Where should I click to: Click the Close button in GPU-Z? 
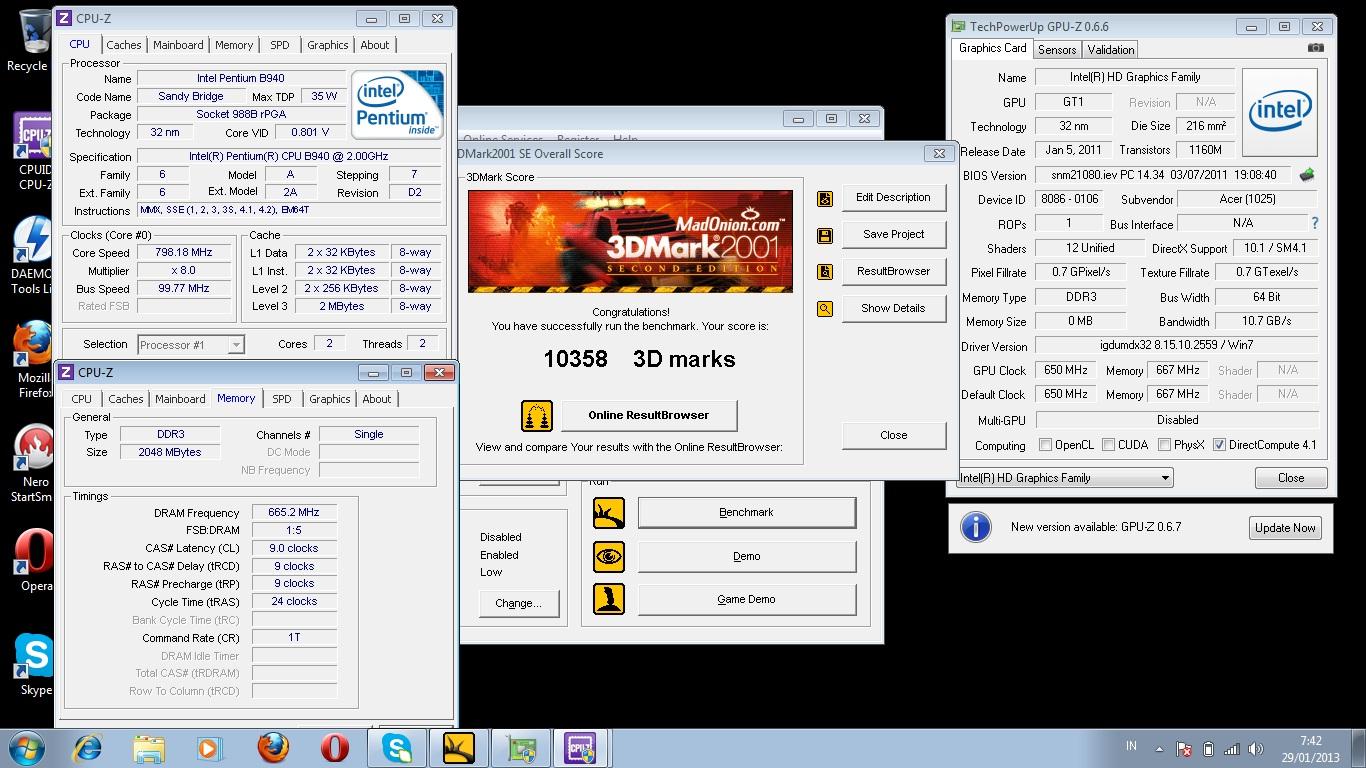click(x=1291, y=478)
